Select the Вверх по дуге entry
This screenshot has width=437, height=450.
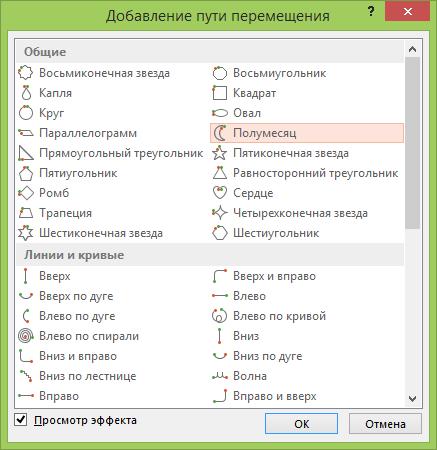click(76, 296)
